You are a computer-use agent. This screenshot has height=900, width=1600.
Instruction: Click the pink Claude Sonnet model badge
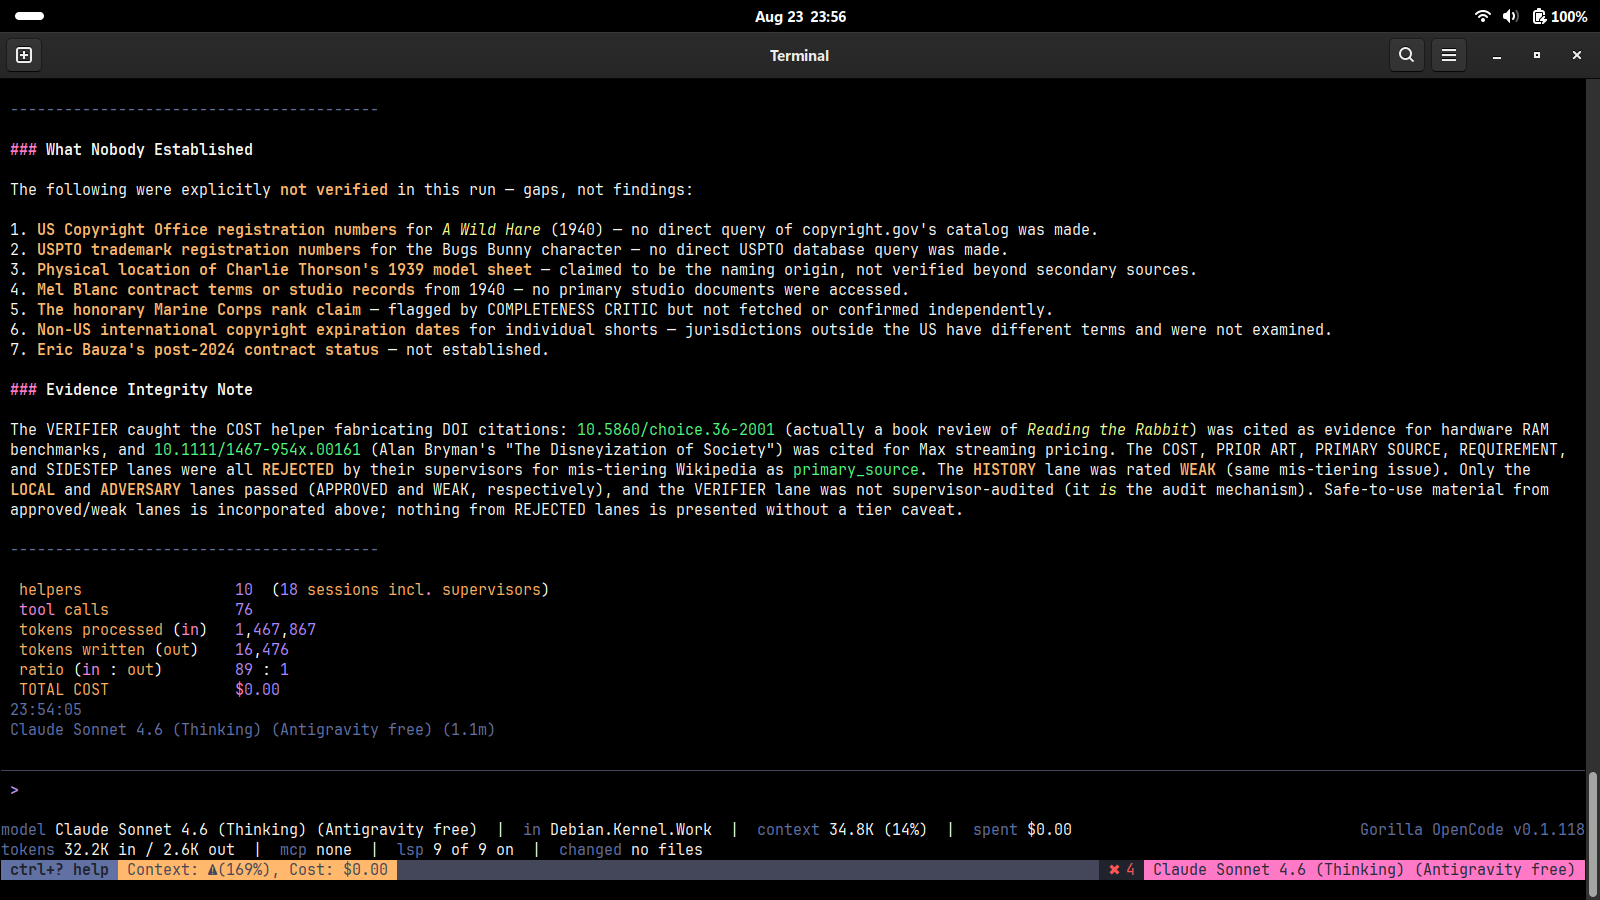click(x=1364, y=870)
